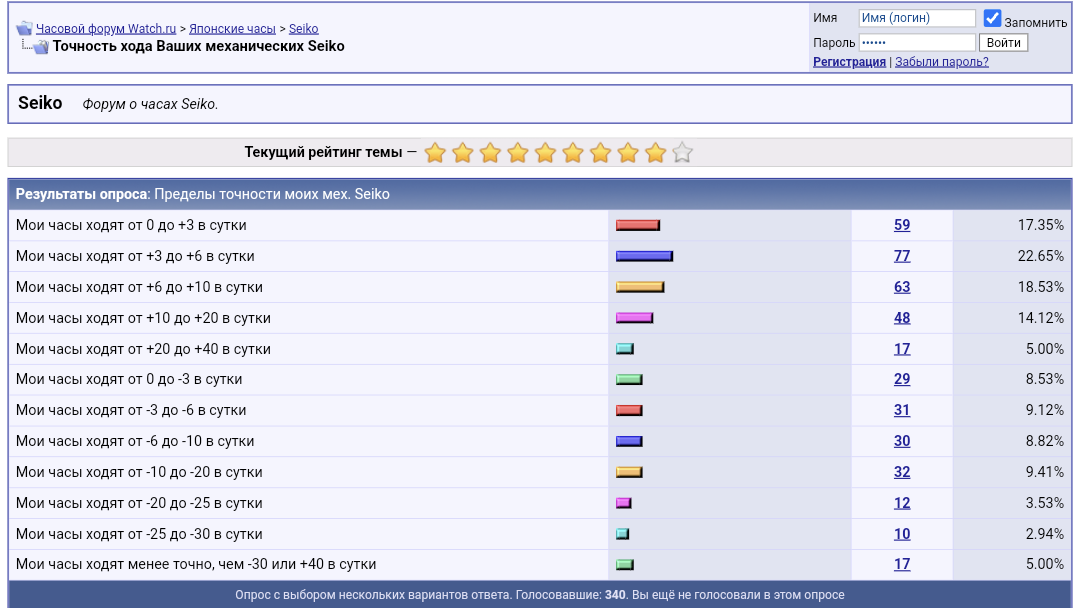Open voters list for 10 votes
Image resolution: width=1080 pixels, height=608 pixels.
click(x=902, y=534)
